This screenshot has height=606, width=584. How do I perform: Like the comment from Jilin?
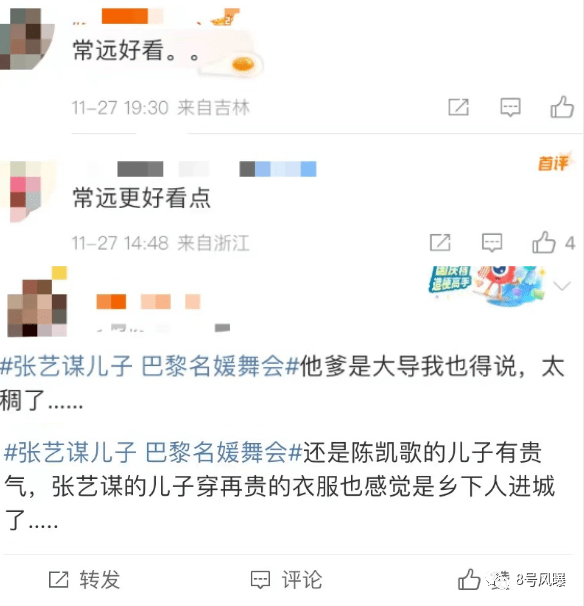pyautogui.click(x=562, y=107)
